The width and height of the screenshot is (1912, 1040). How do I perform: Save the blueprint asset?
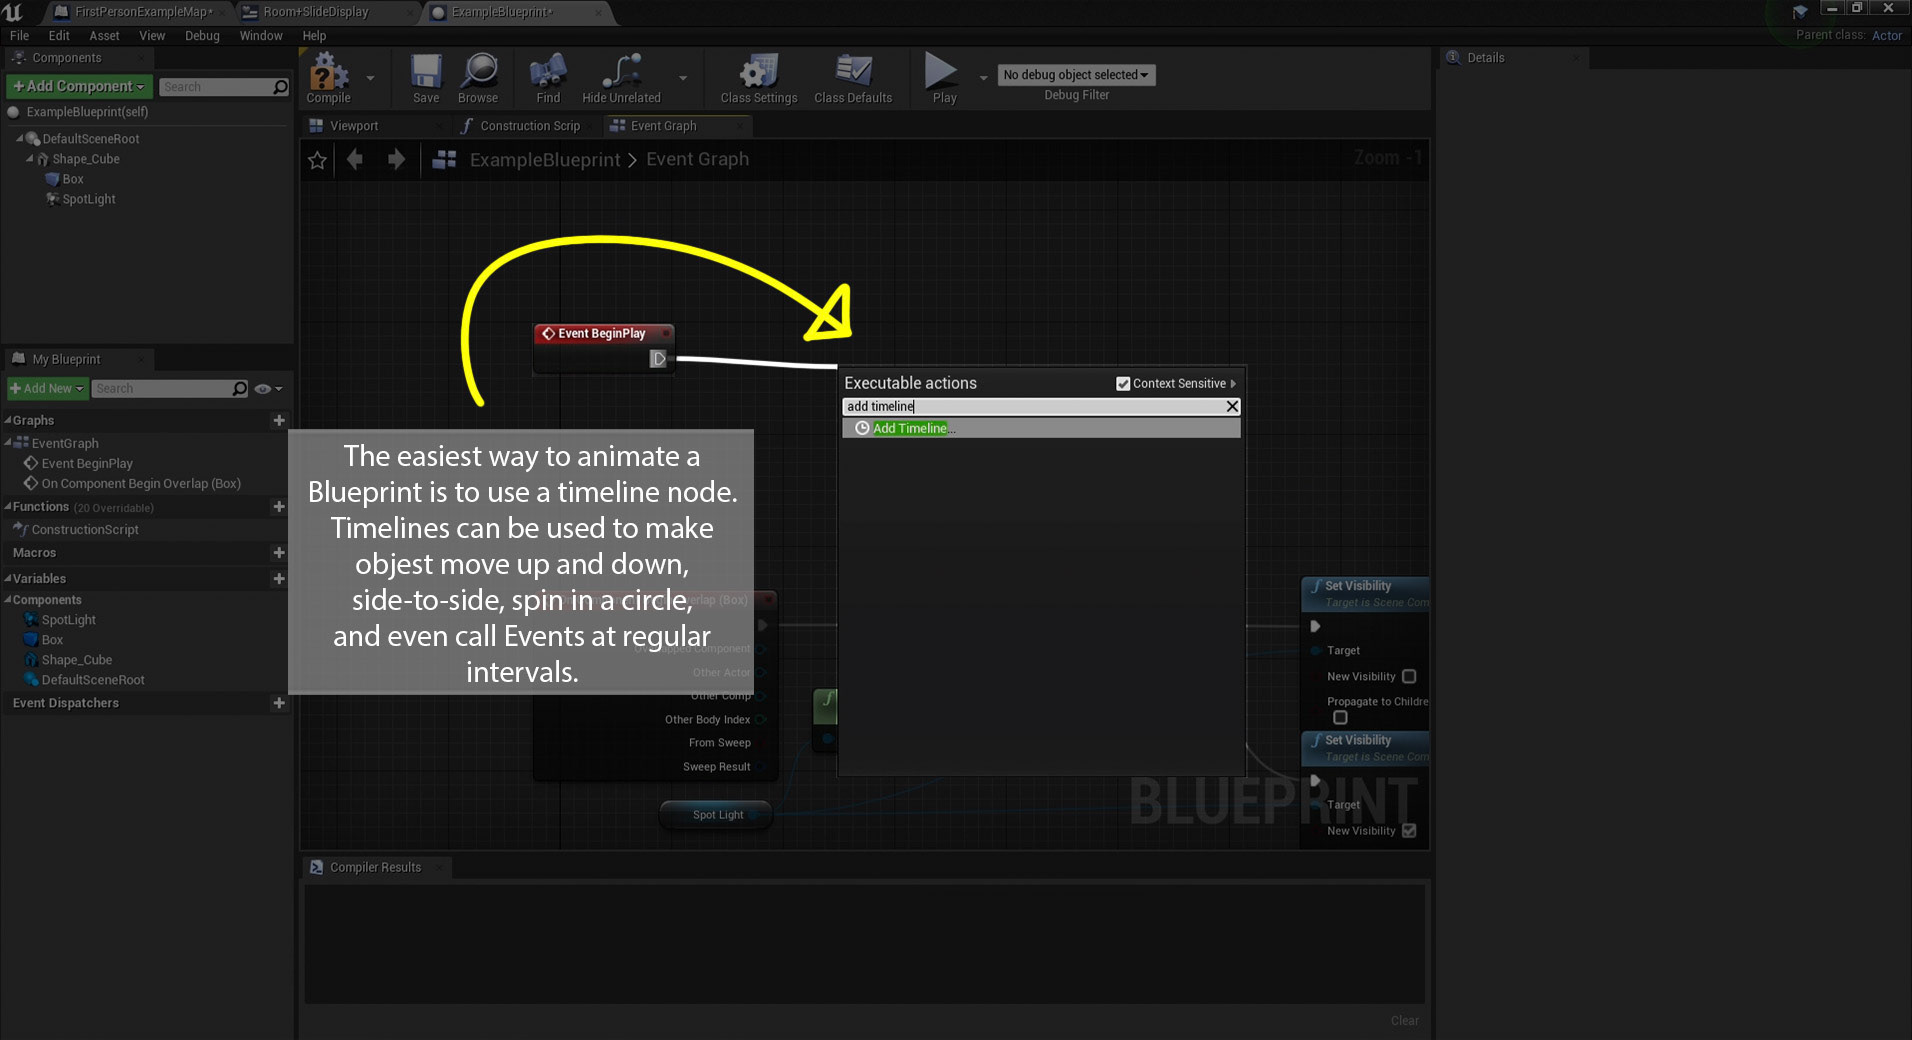pyautogui.click(x=426, y=79)
